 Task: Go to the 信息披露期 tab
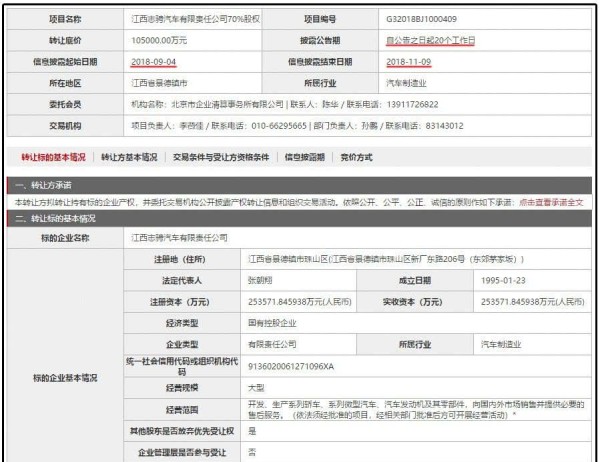304,157
